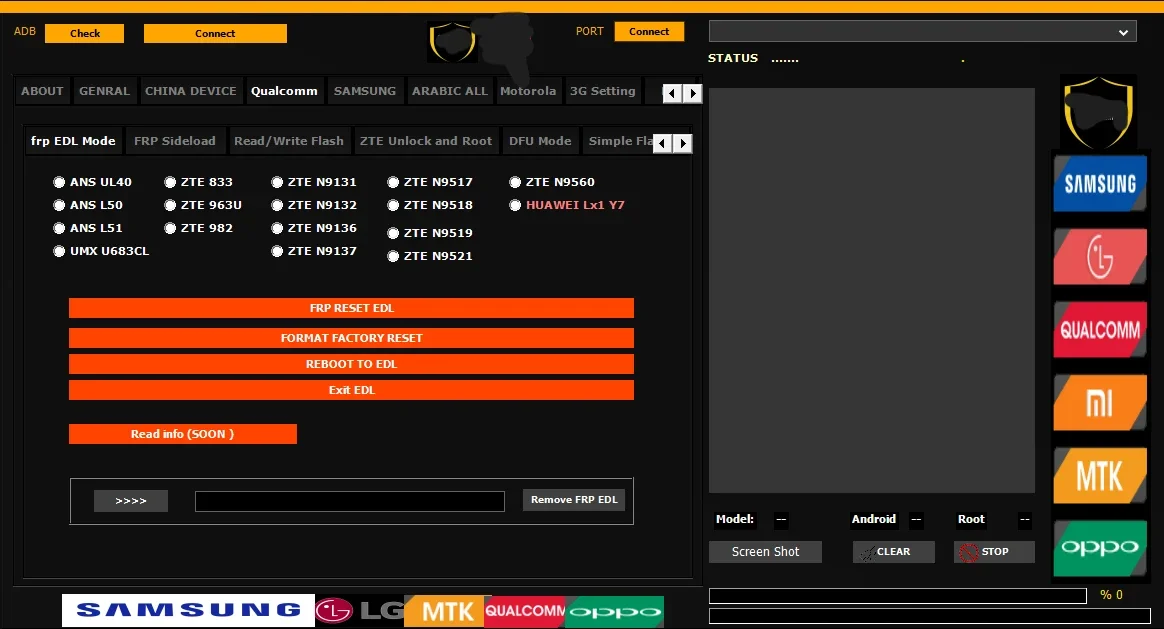Select the ZTE 963U radio button
Viewport: 1164px width, 629px height.
pyautogui.click(x=170, y=205)
